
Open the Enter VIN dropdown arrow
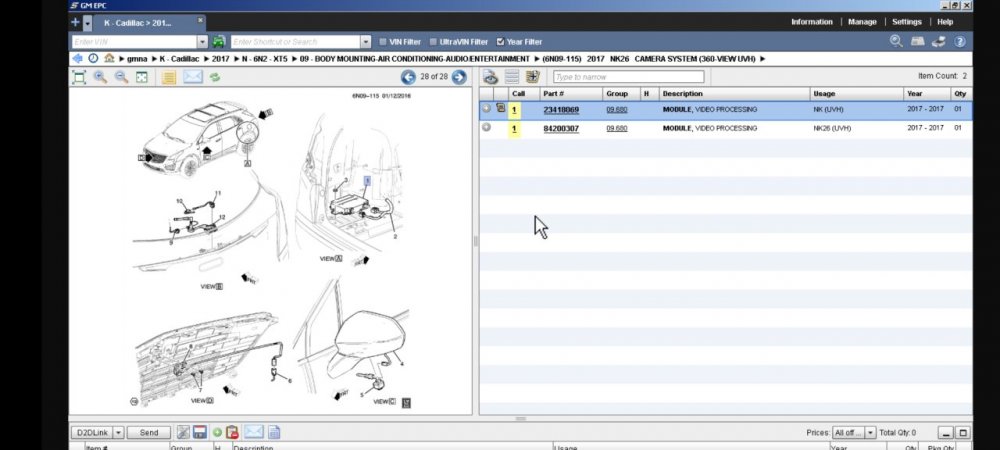coord(202,41)
